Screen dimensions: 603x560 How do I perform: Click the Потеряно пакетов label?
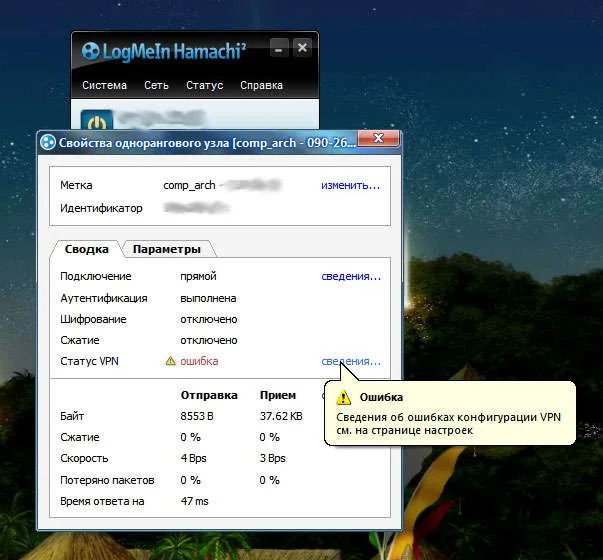click(107, 480)
